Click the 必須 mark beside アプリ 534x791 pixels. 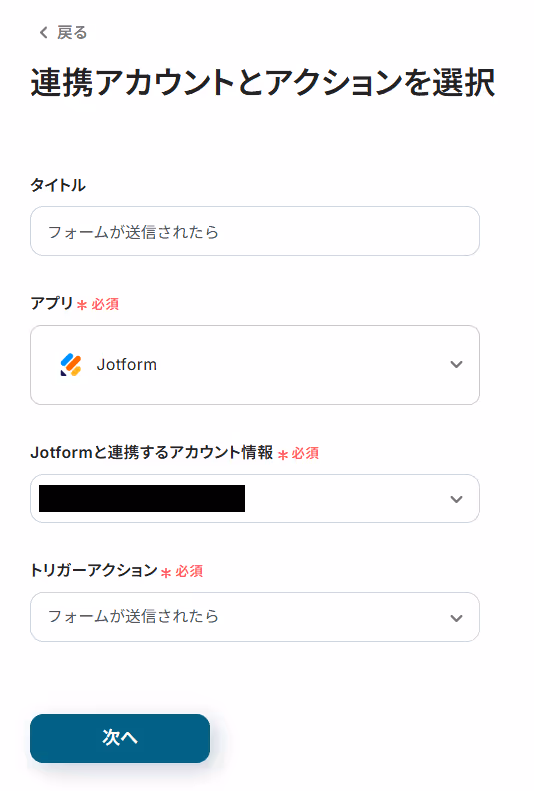(105, 304)
